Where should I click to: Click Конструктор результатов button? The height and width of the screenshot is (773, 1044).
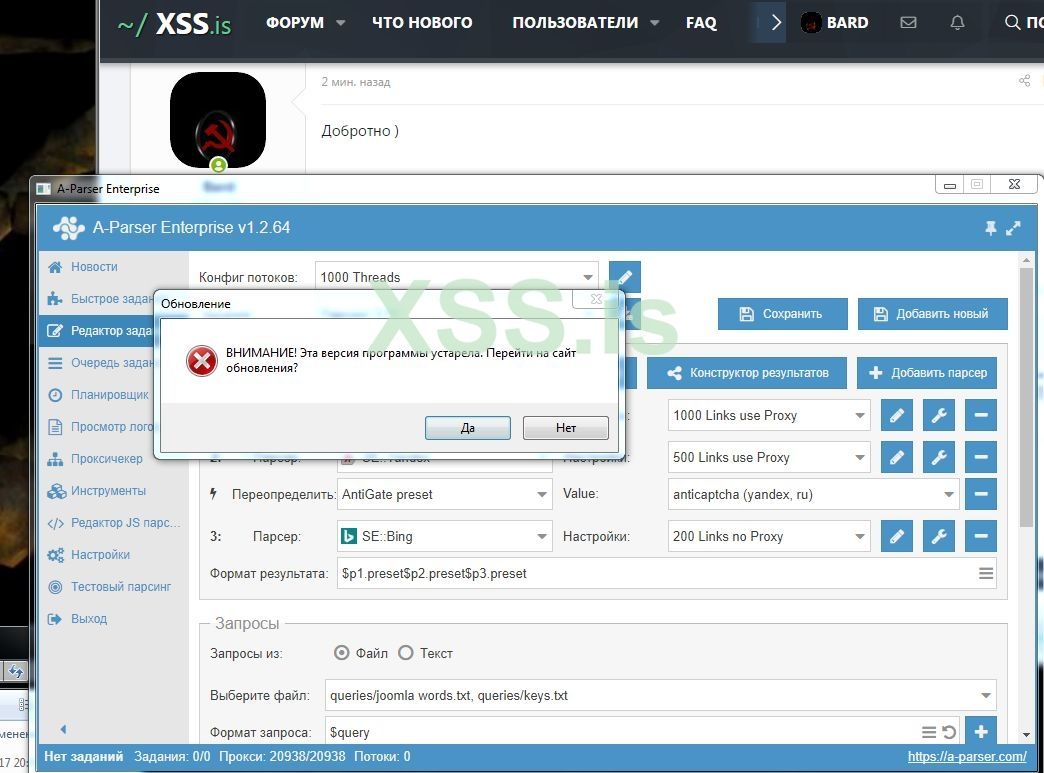pyautogui.click(x=746, y=373)
